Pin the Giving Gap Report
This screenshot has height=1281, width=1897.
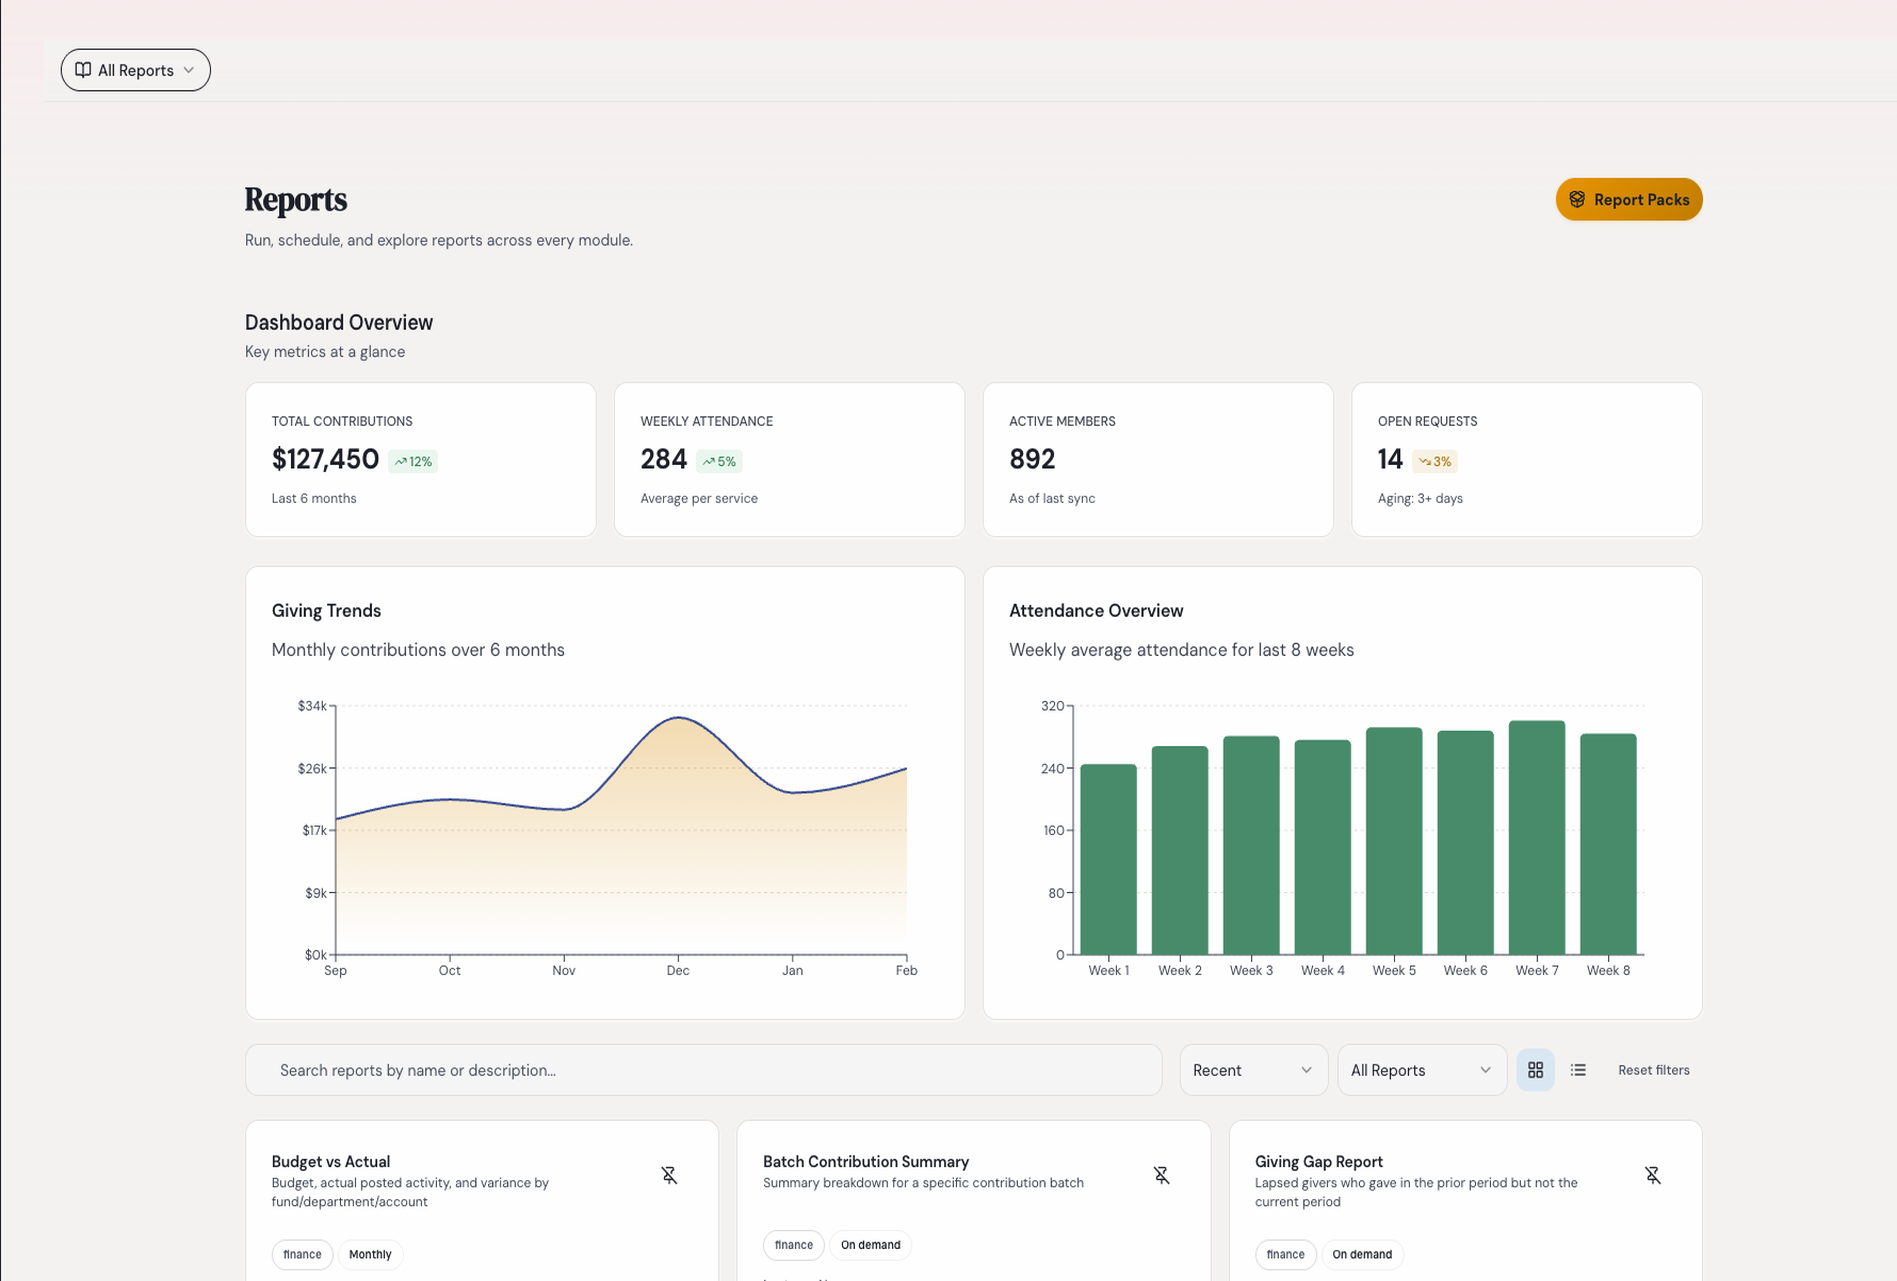1652,1175
